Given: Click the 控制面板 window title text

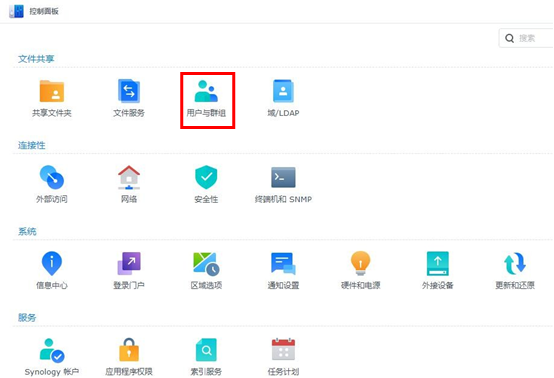Looking at the screenshot, I should click(44, 11).
